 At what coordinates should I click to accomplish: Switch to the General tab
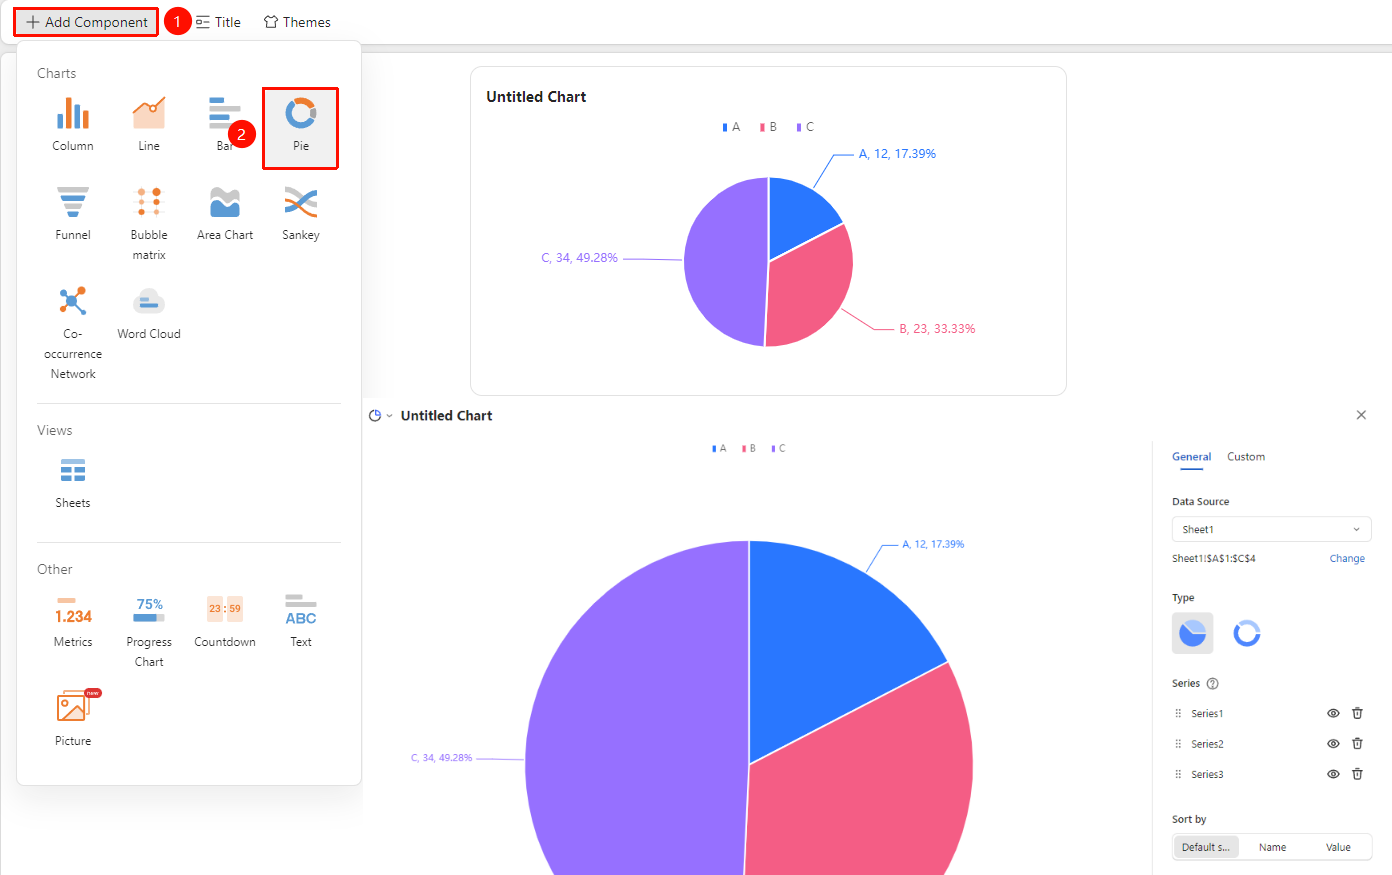pos(1191,457)
